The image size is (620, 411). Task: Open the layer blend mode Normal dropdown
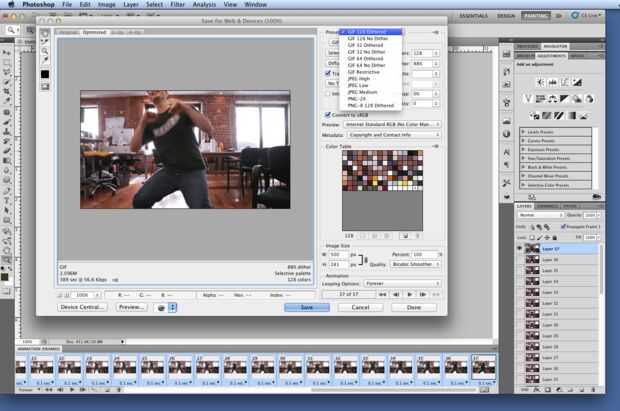click(540, 215)
